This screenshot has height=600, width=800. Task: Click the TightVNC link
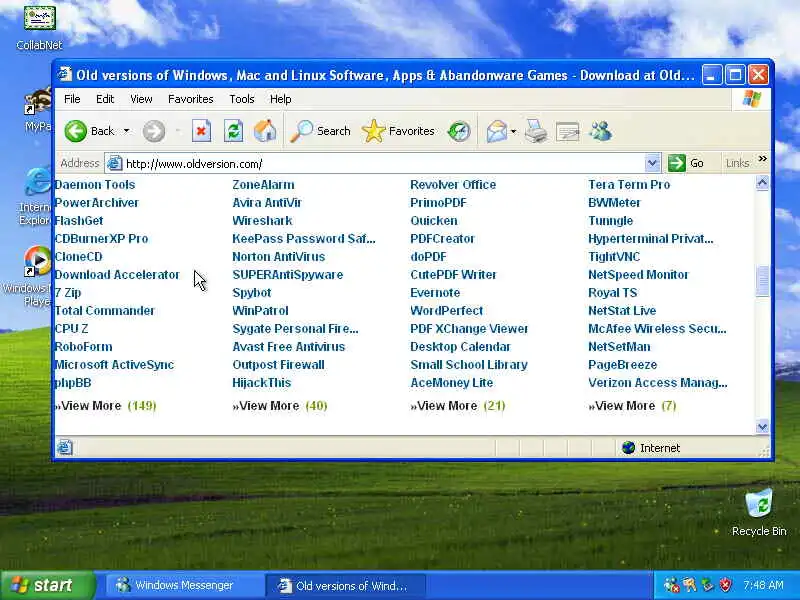(x=614, y=257)
